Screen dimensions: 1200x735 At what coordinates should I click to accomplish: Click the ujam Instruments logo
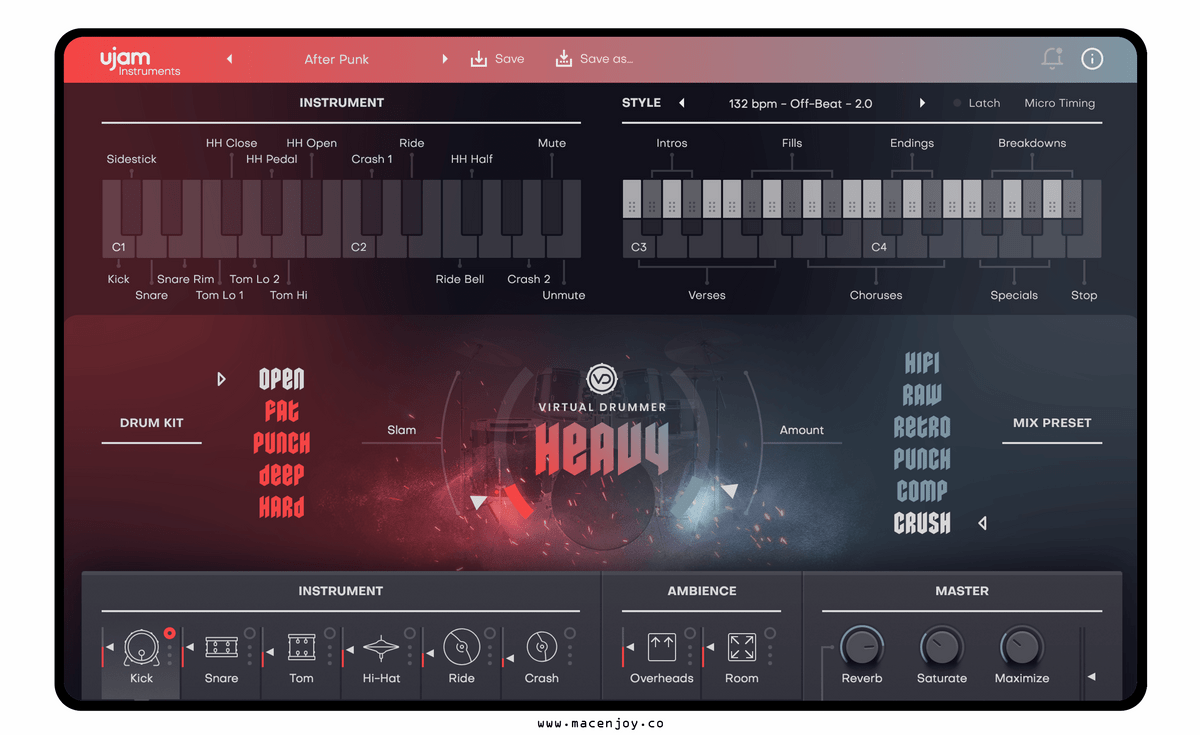140,61
